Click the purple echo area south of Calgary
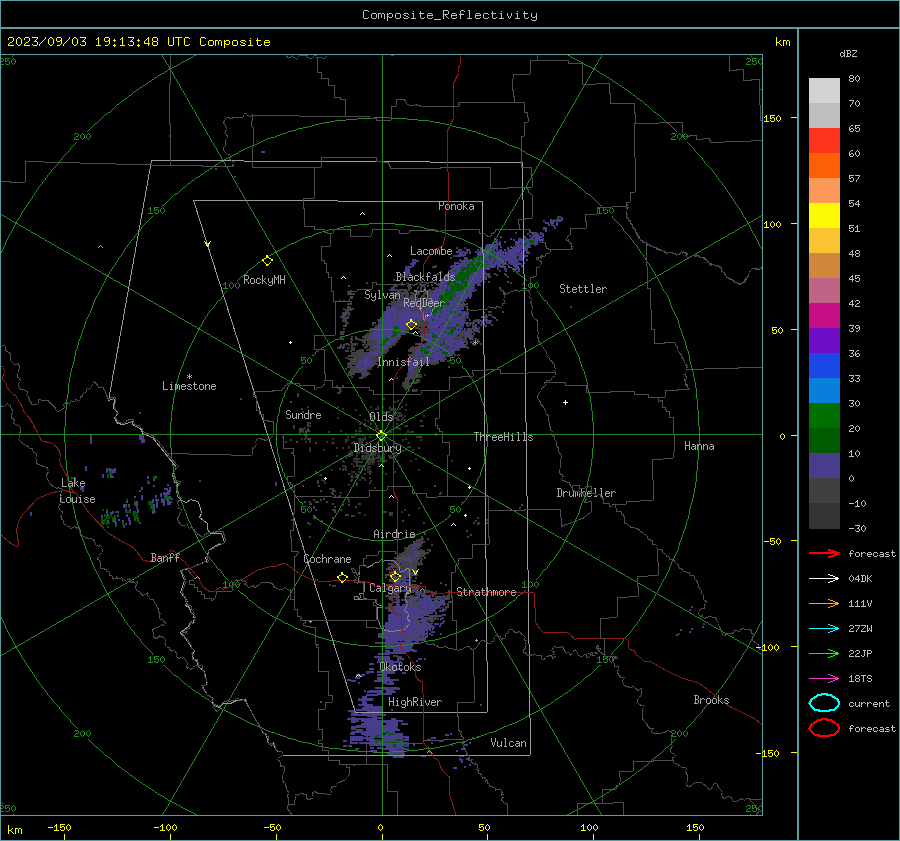The image size is (900, 841). tap(410, 623)
